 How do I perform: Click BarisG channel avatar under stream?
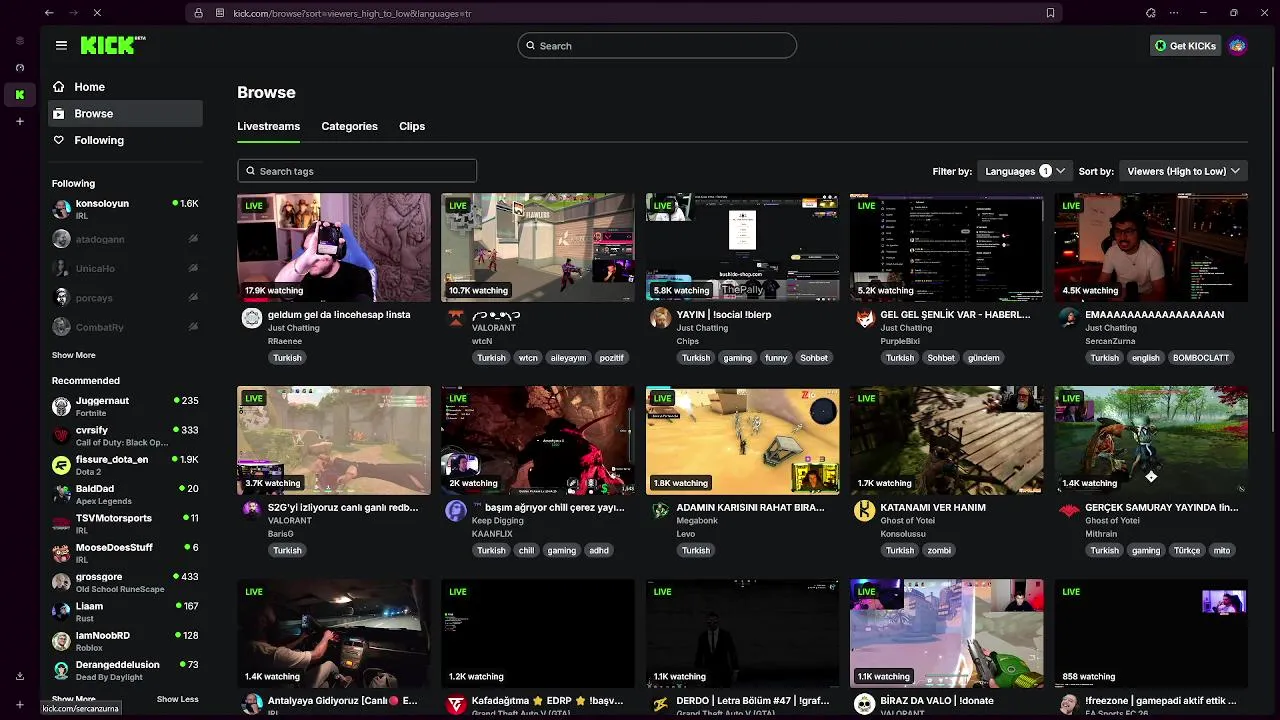[x=252, y=511]
